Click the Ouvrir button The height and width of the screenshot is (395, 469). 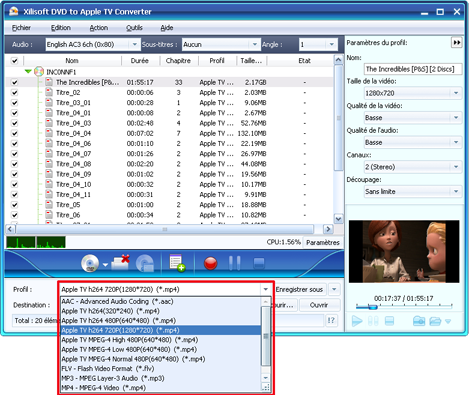click(x=319, y=305)
